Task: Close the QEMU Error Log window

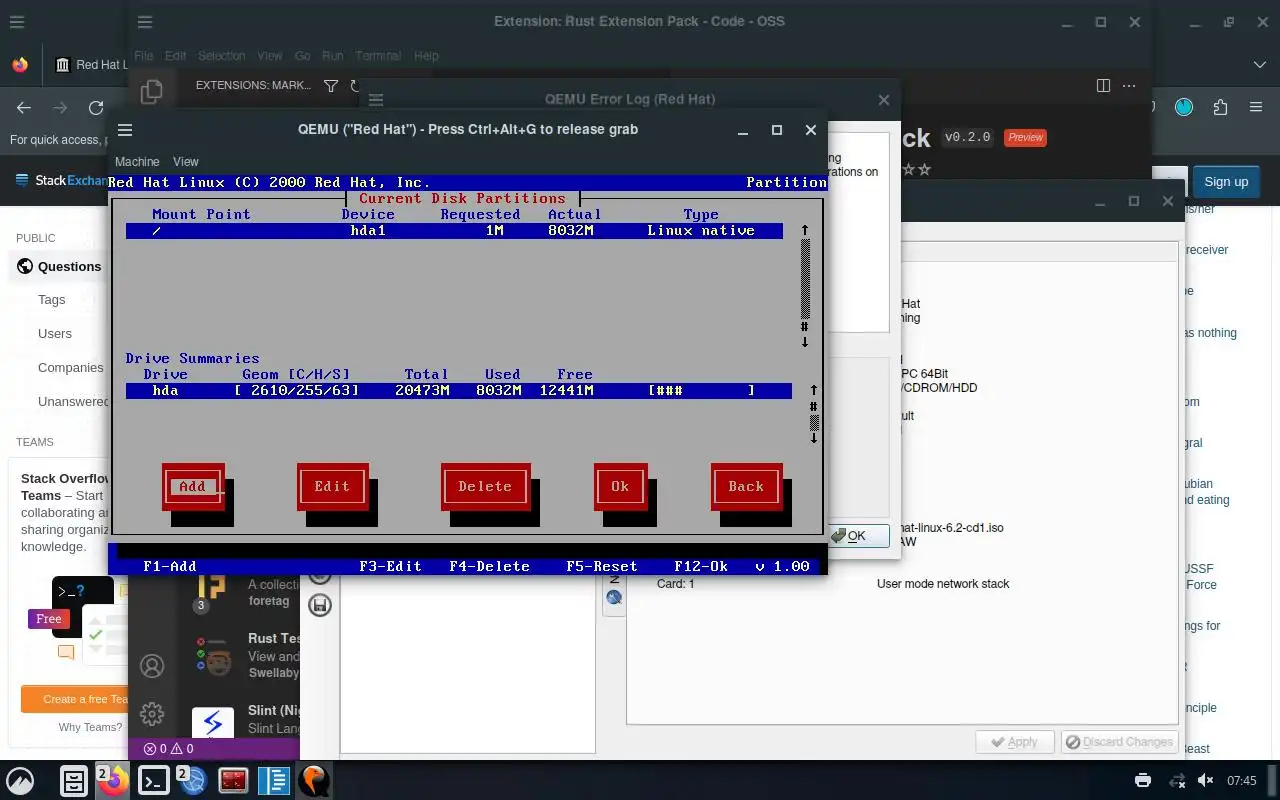Action: coord(883,100)
